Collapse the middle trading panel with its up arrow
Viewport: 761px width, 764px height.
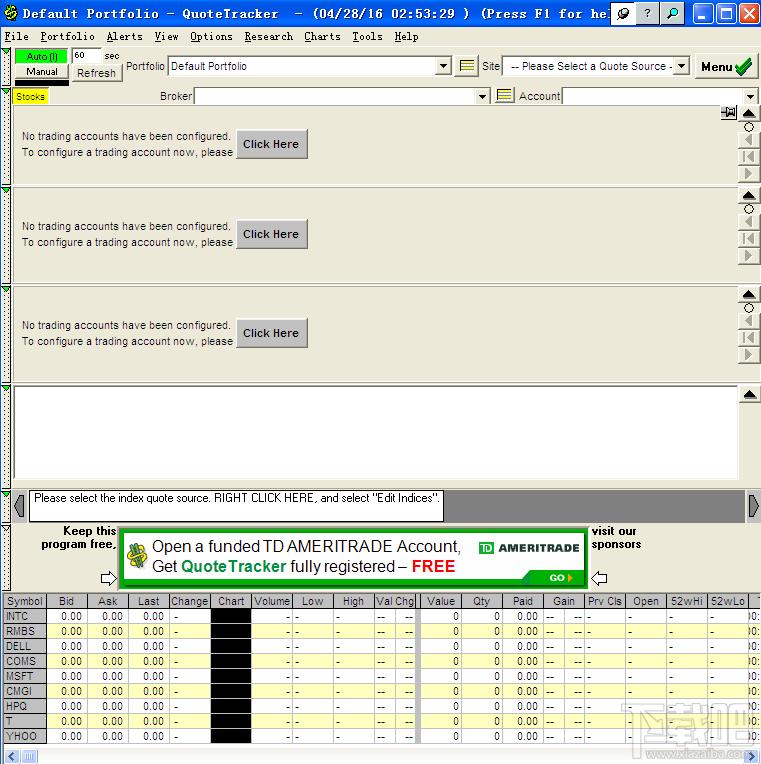[x=749, y=195]
